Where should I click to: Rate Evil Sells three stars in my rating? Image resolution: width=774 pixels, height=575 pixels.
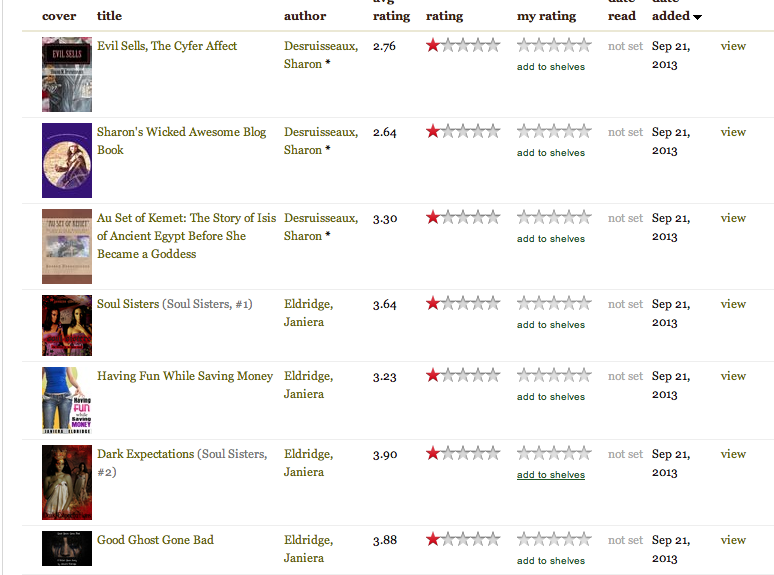(554, 45)
